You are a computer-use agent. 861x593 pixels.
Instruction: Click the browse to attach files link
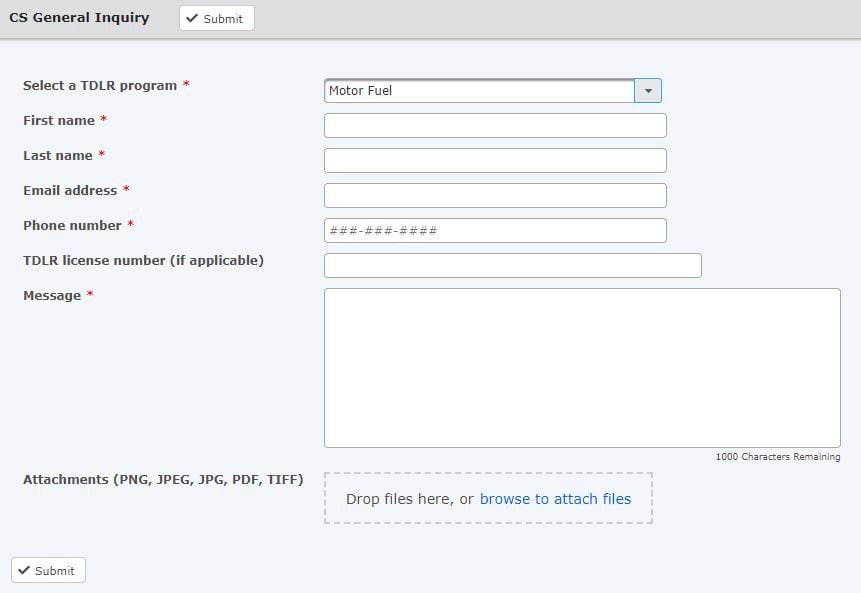point(556,498)
